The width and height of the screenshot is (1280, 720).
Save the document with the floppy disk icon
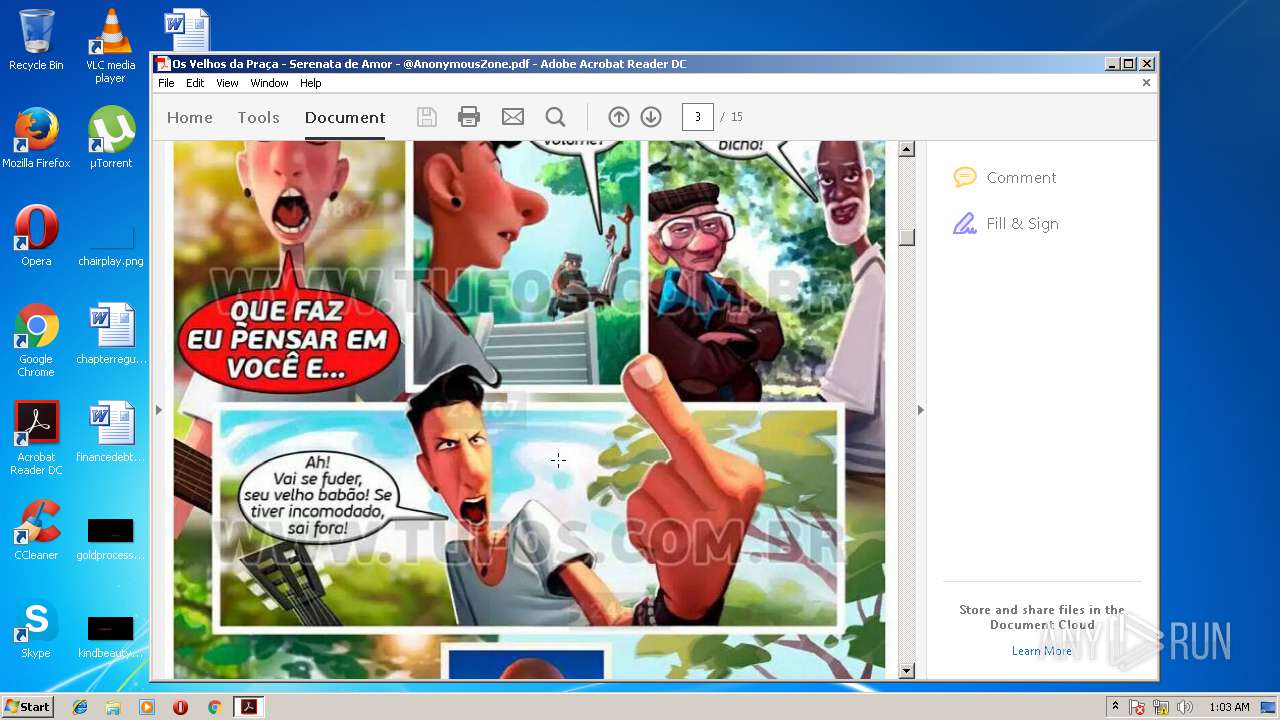coord(427,117)
